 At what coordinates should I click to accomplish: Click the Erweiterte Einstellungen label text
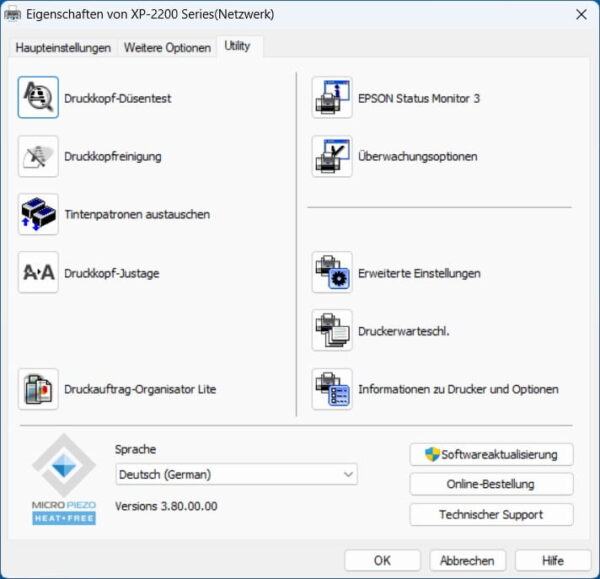pyautogui.click(x=419, y=274)
